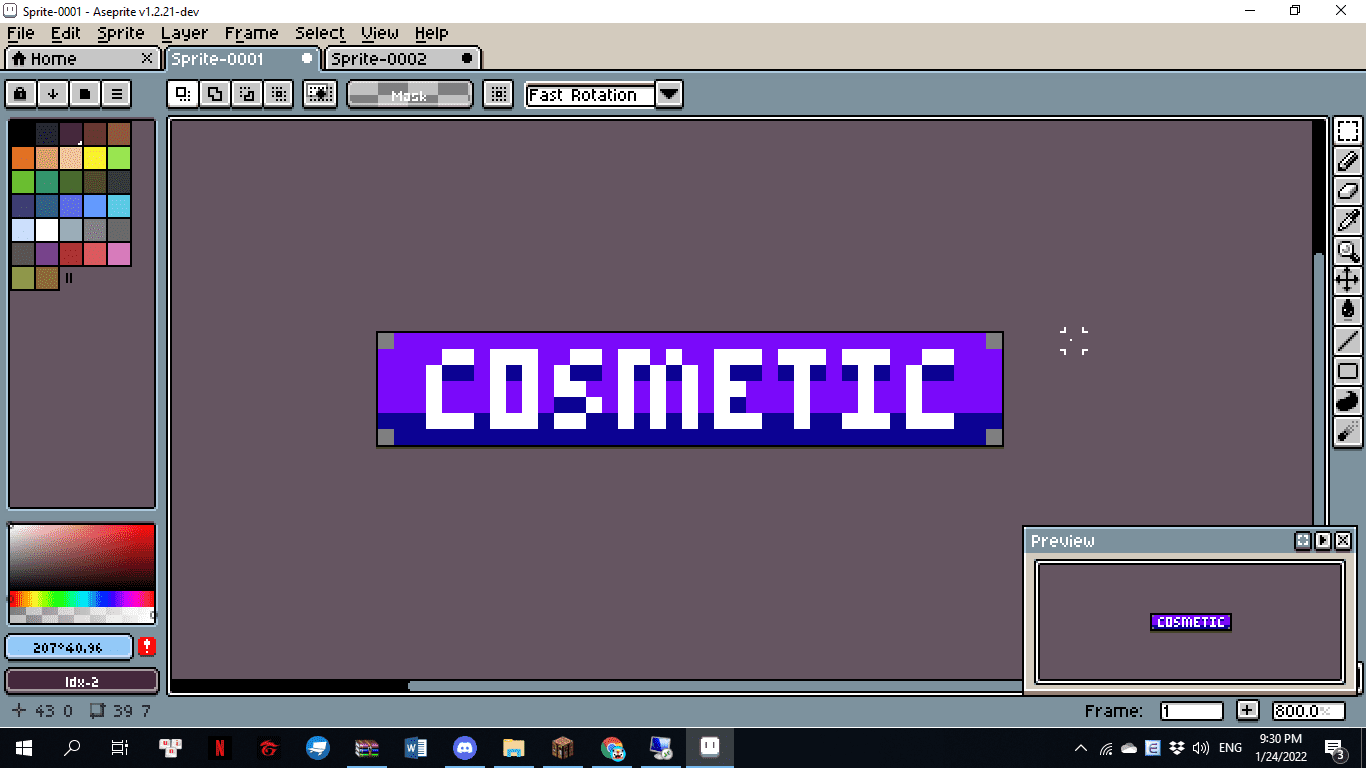
Task: Select the Hand tool for scrolling
Action: [1348, 280]
